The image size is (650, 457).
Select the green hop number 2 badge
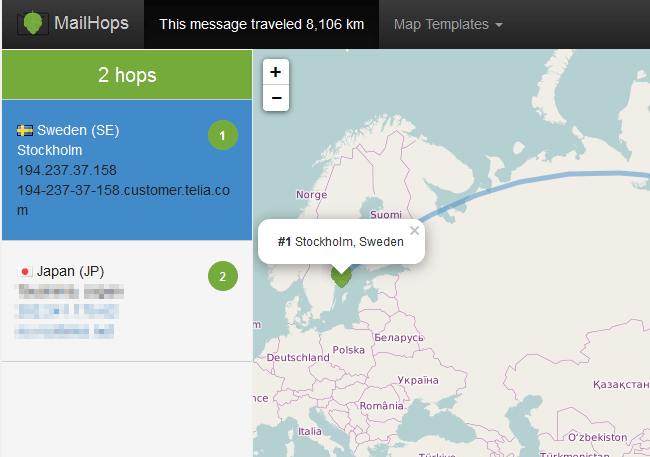point(222,276)
